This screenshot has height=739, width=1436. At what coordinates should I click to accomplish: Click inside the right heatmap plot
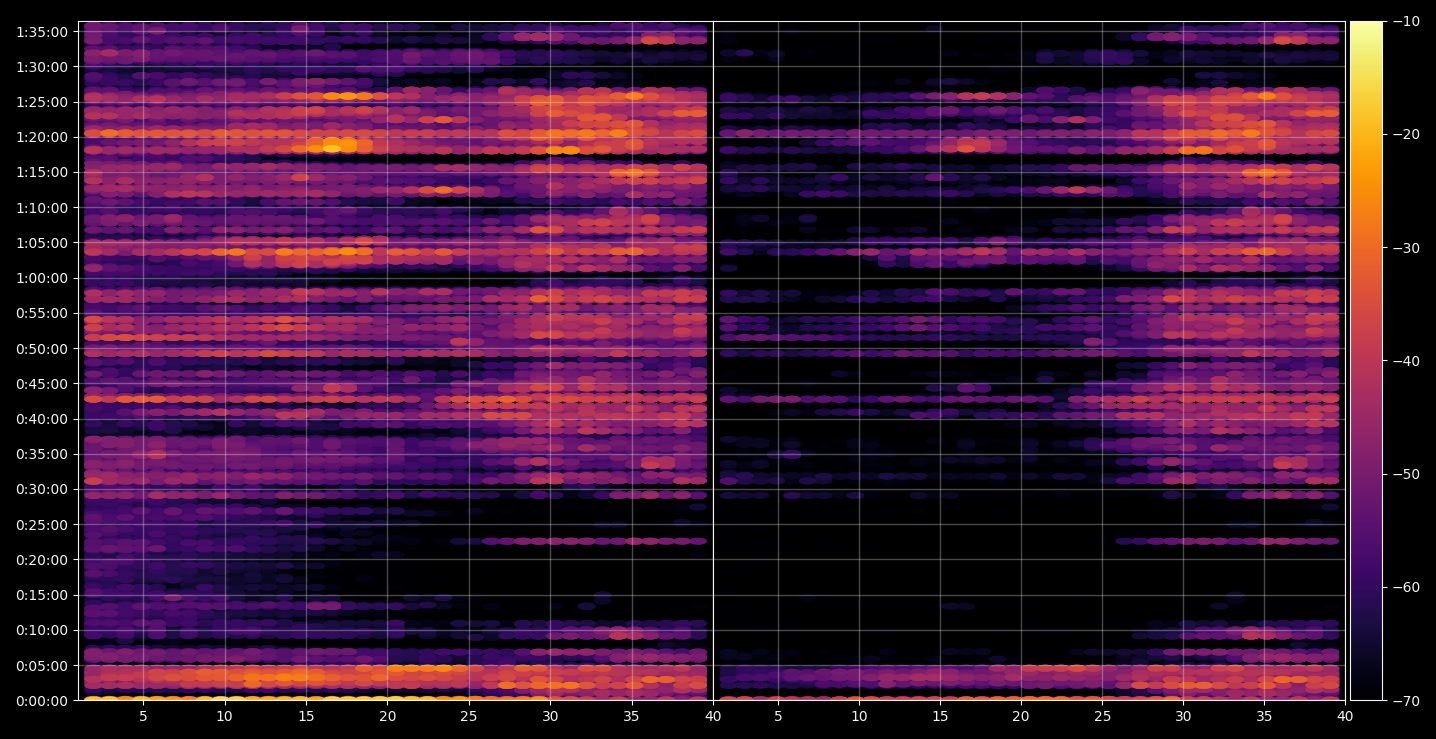pyautogui.click(x=1029, y=361)
